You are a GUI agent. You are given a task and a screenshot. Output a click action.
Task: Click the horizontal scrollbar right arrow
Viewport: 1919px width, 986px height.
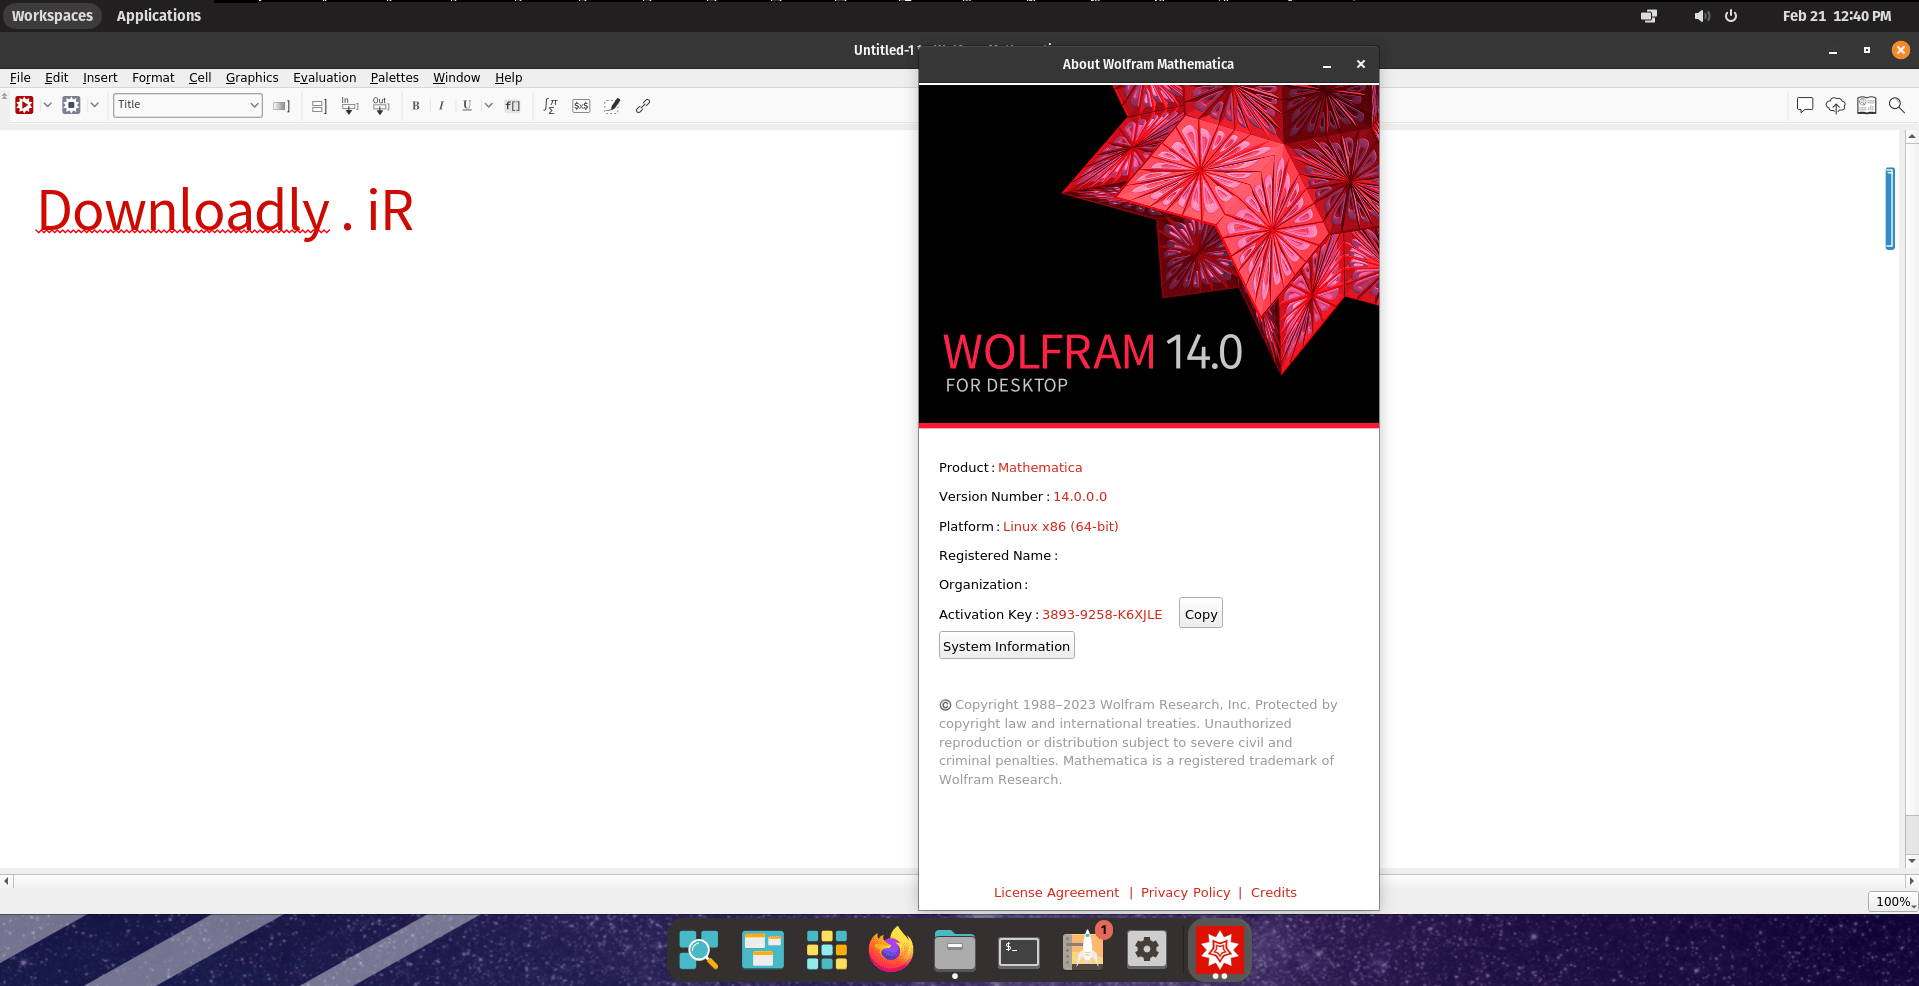tap(1911, 881)
